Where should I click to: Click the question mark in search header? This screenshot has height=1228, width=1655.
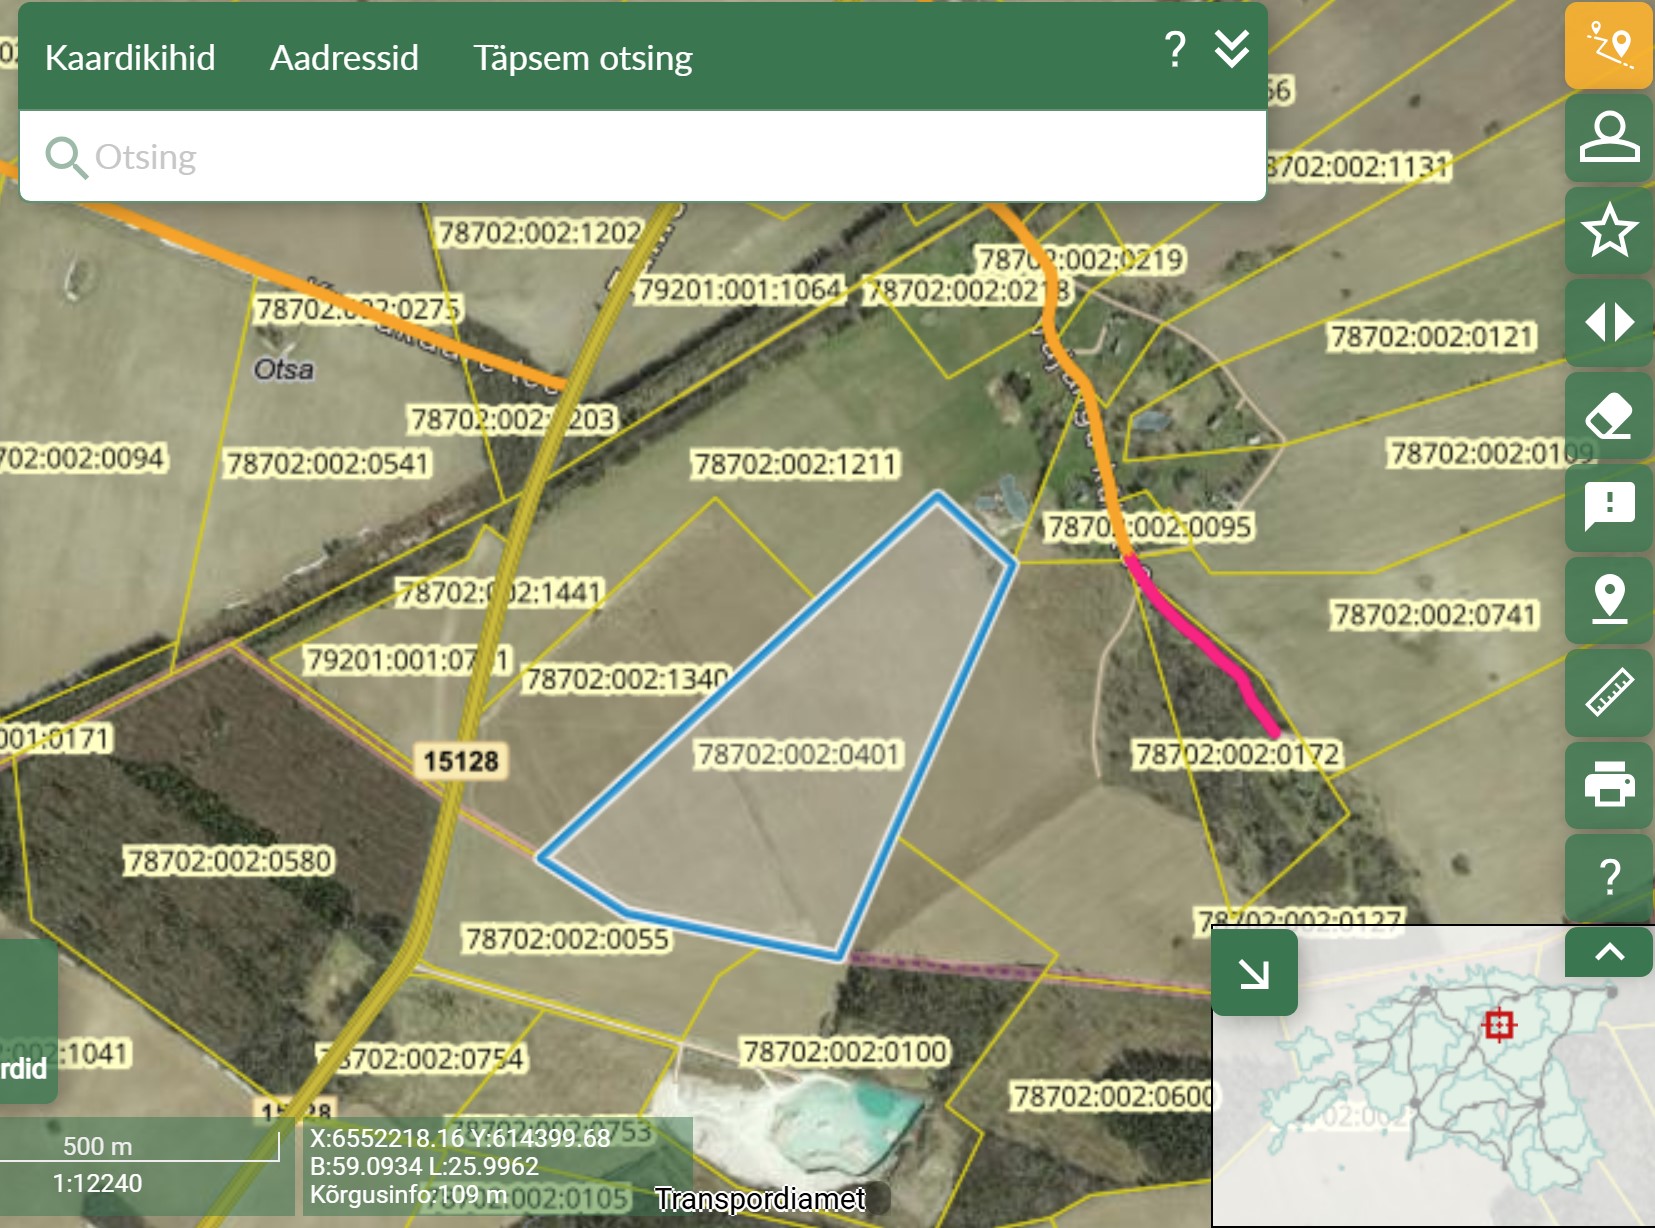[x=1175, y=49]
